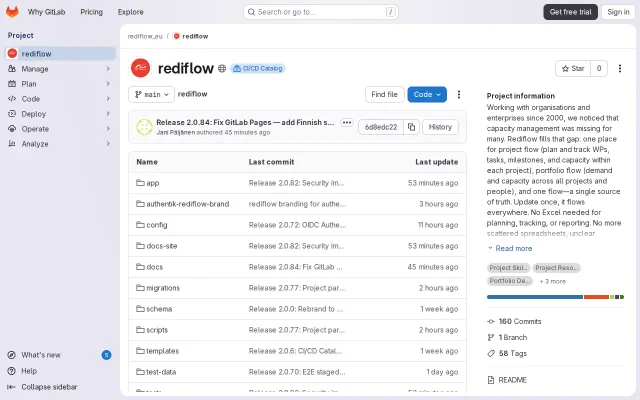Image resolution: width=640 pixels, height=400 pixels.
Task: Click the Branch icon in project info
Action: 491,338
